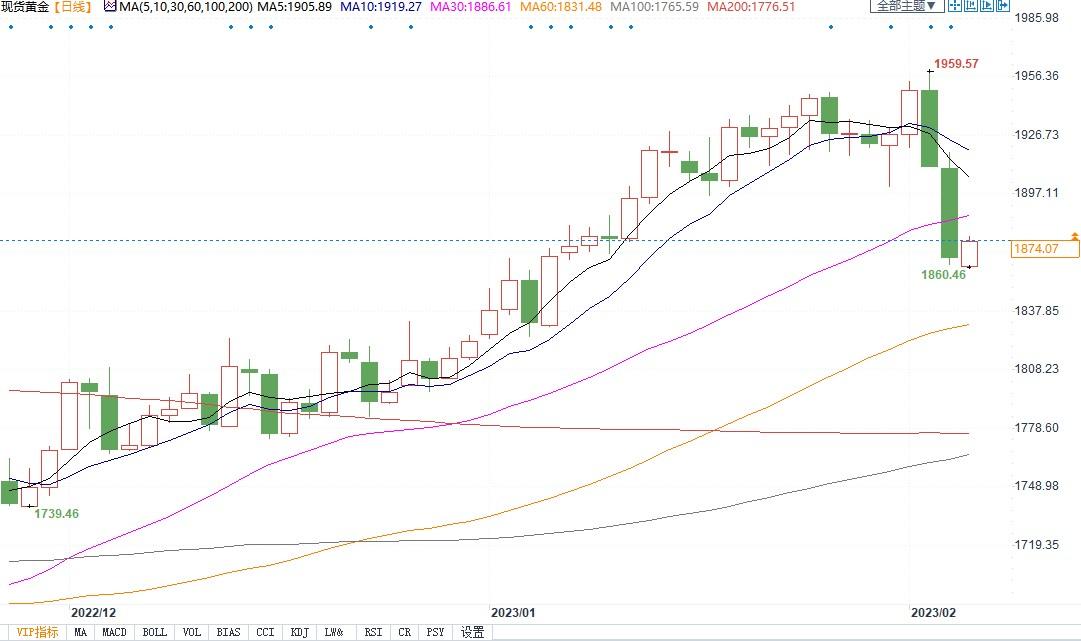The width and height of the screenshot is (1081, 641).
Task: Click the orange price alert arrow beside 1874.07
Action: [1074, 236]
